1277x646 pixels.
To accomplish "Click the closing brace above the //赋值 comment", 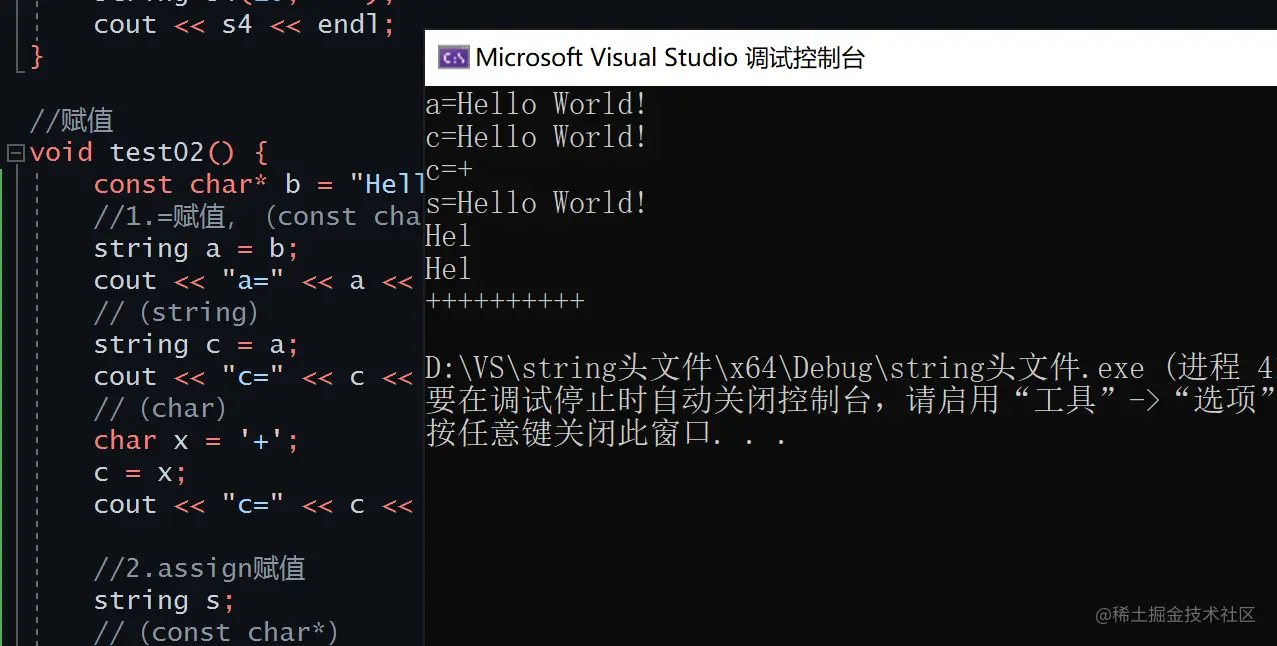I will coord(37,56).
